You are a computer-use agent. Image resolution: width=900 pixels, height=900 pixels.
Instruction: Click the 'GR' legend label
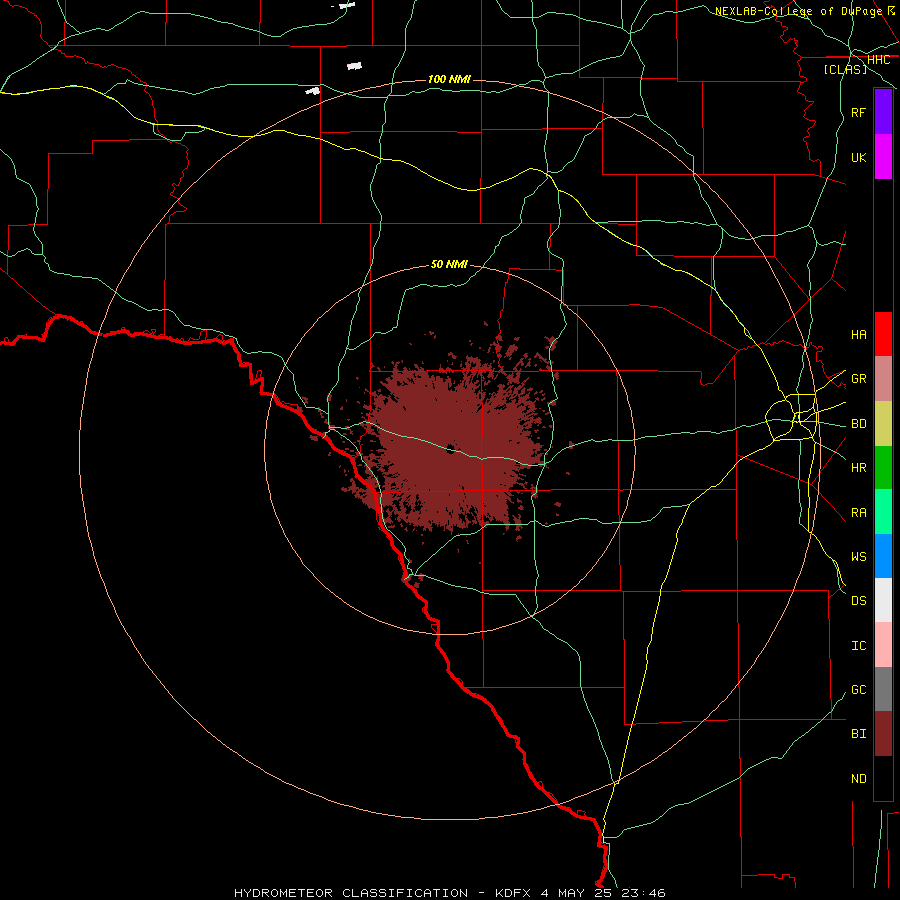(x=858, y=379)
